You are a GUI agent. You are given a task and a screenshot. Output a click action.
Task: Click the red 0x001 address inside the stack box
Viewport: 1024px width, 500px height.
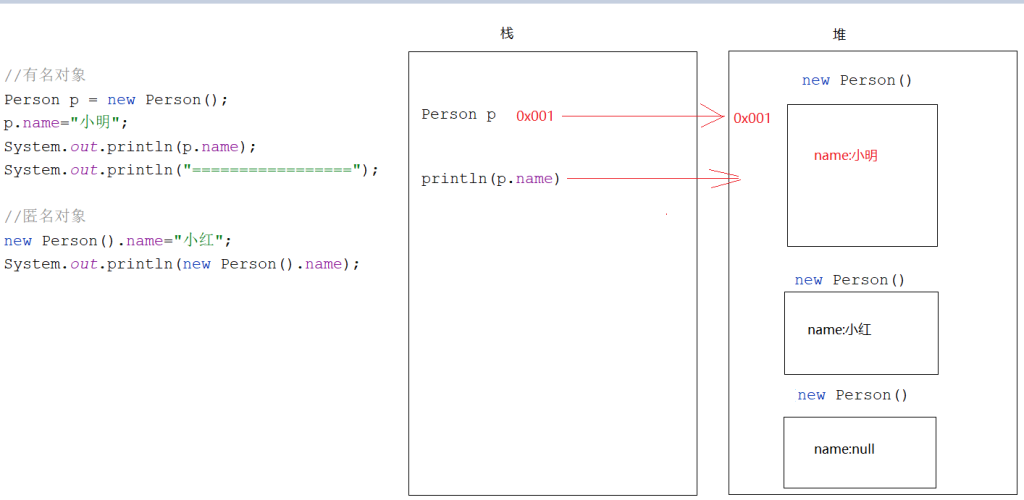(535, 116)
